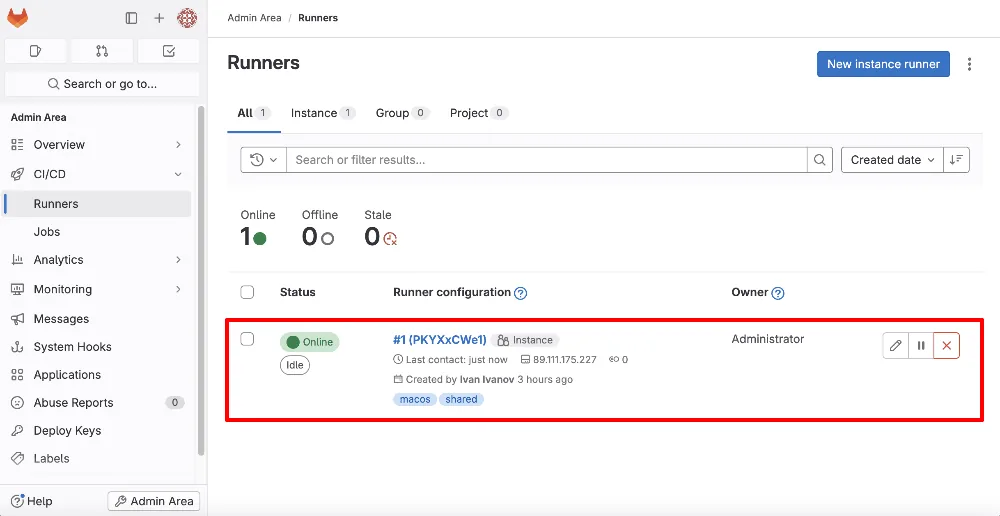Toggle the sort direction icon
Screen dimensions: 1000x516
(x=956, y=160)
